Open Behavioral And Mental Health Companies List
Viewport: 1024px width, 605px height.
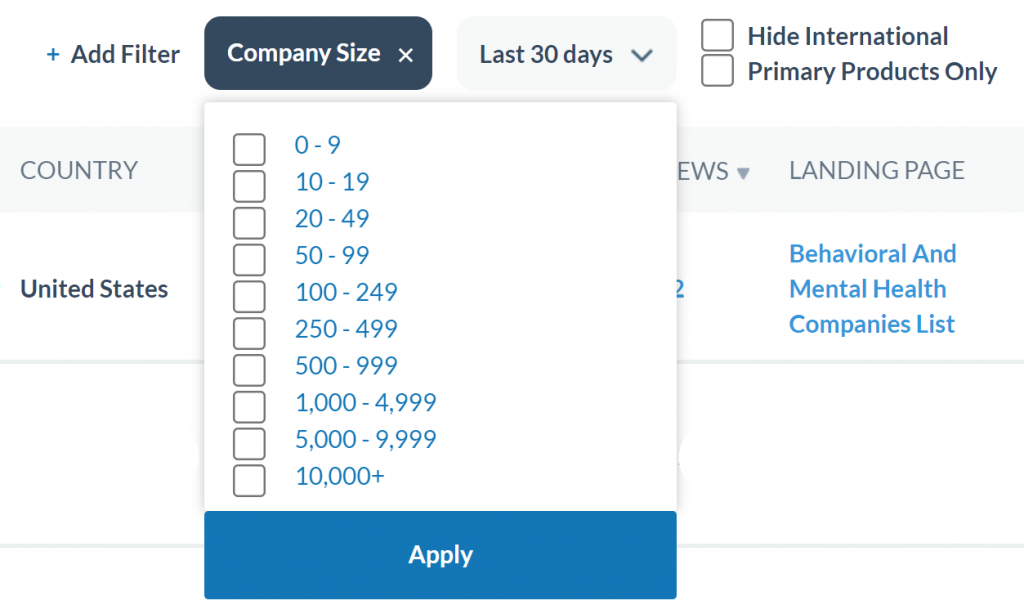point(872,289)
